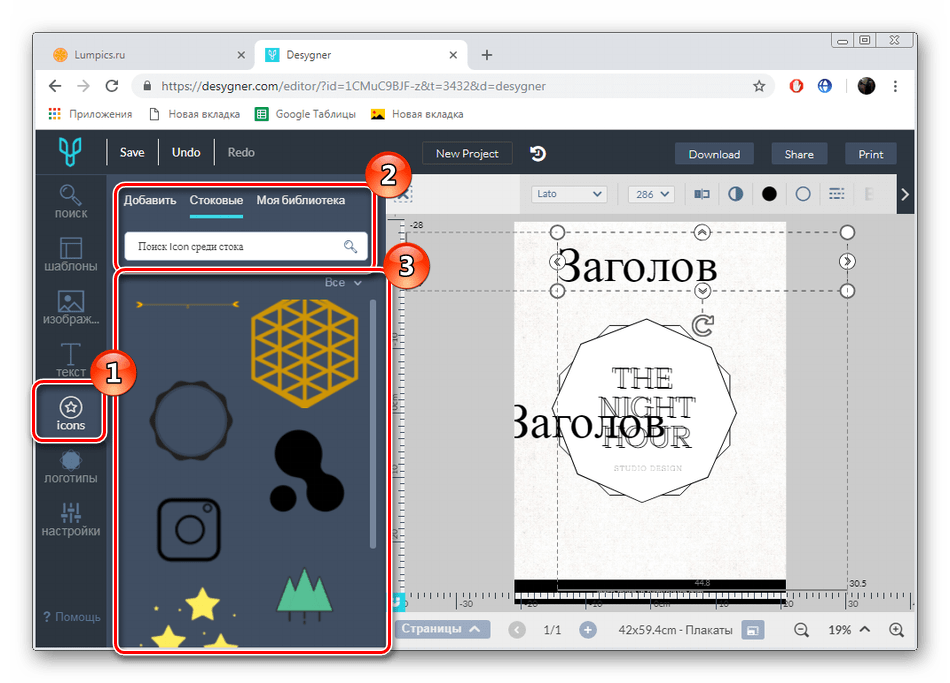Select THE NIGHT HOUR logo on canvas
The width and height of the screenshot is (950, 683).
click(x=646, y=411)
